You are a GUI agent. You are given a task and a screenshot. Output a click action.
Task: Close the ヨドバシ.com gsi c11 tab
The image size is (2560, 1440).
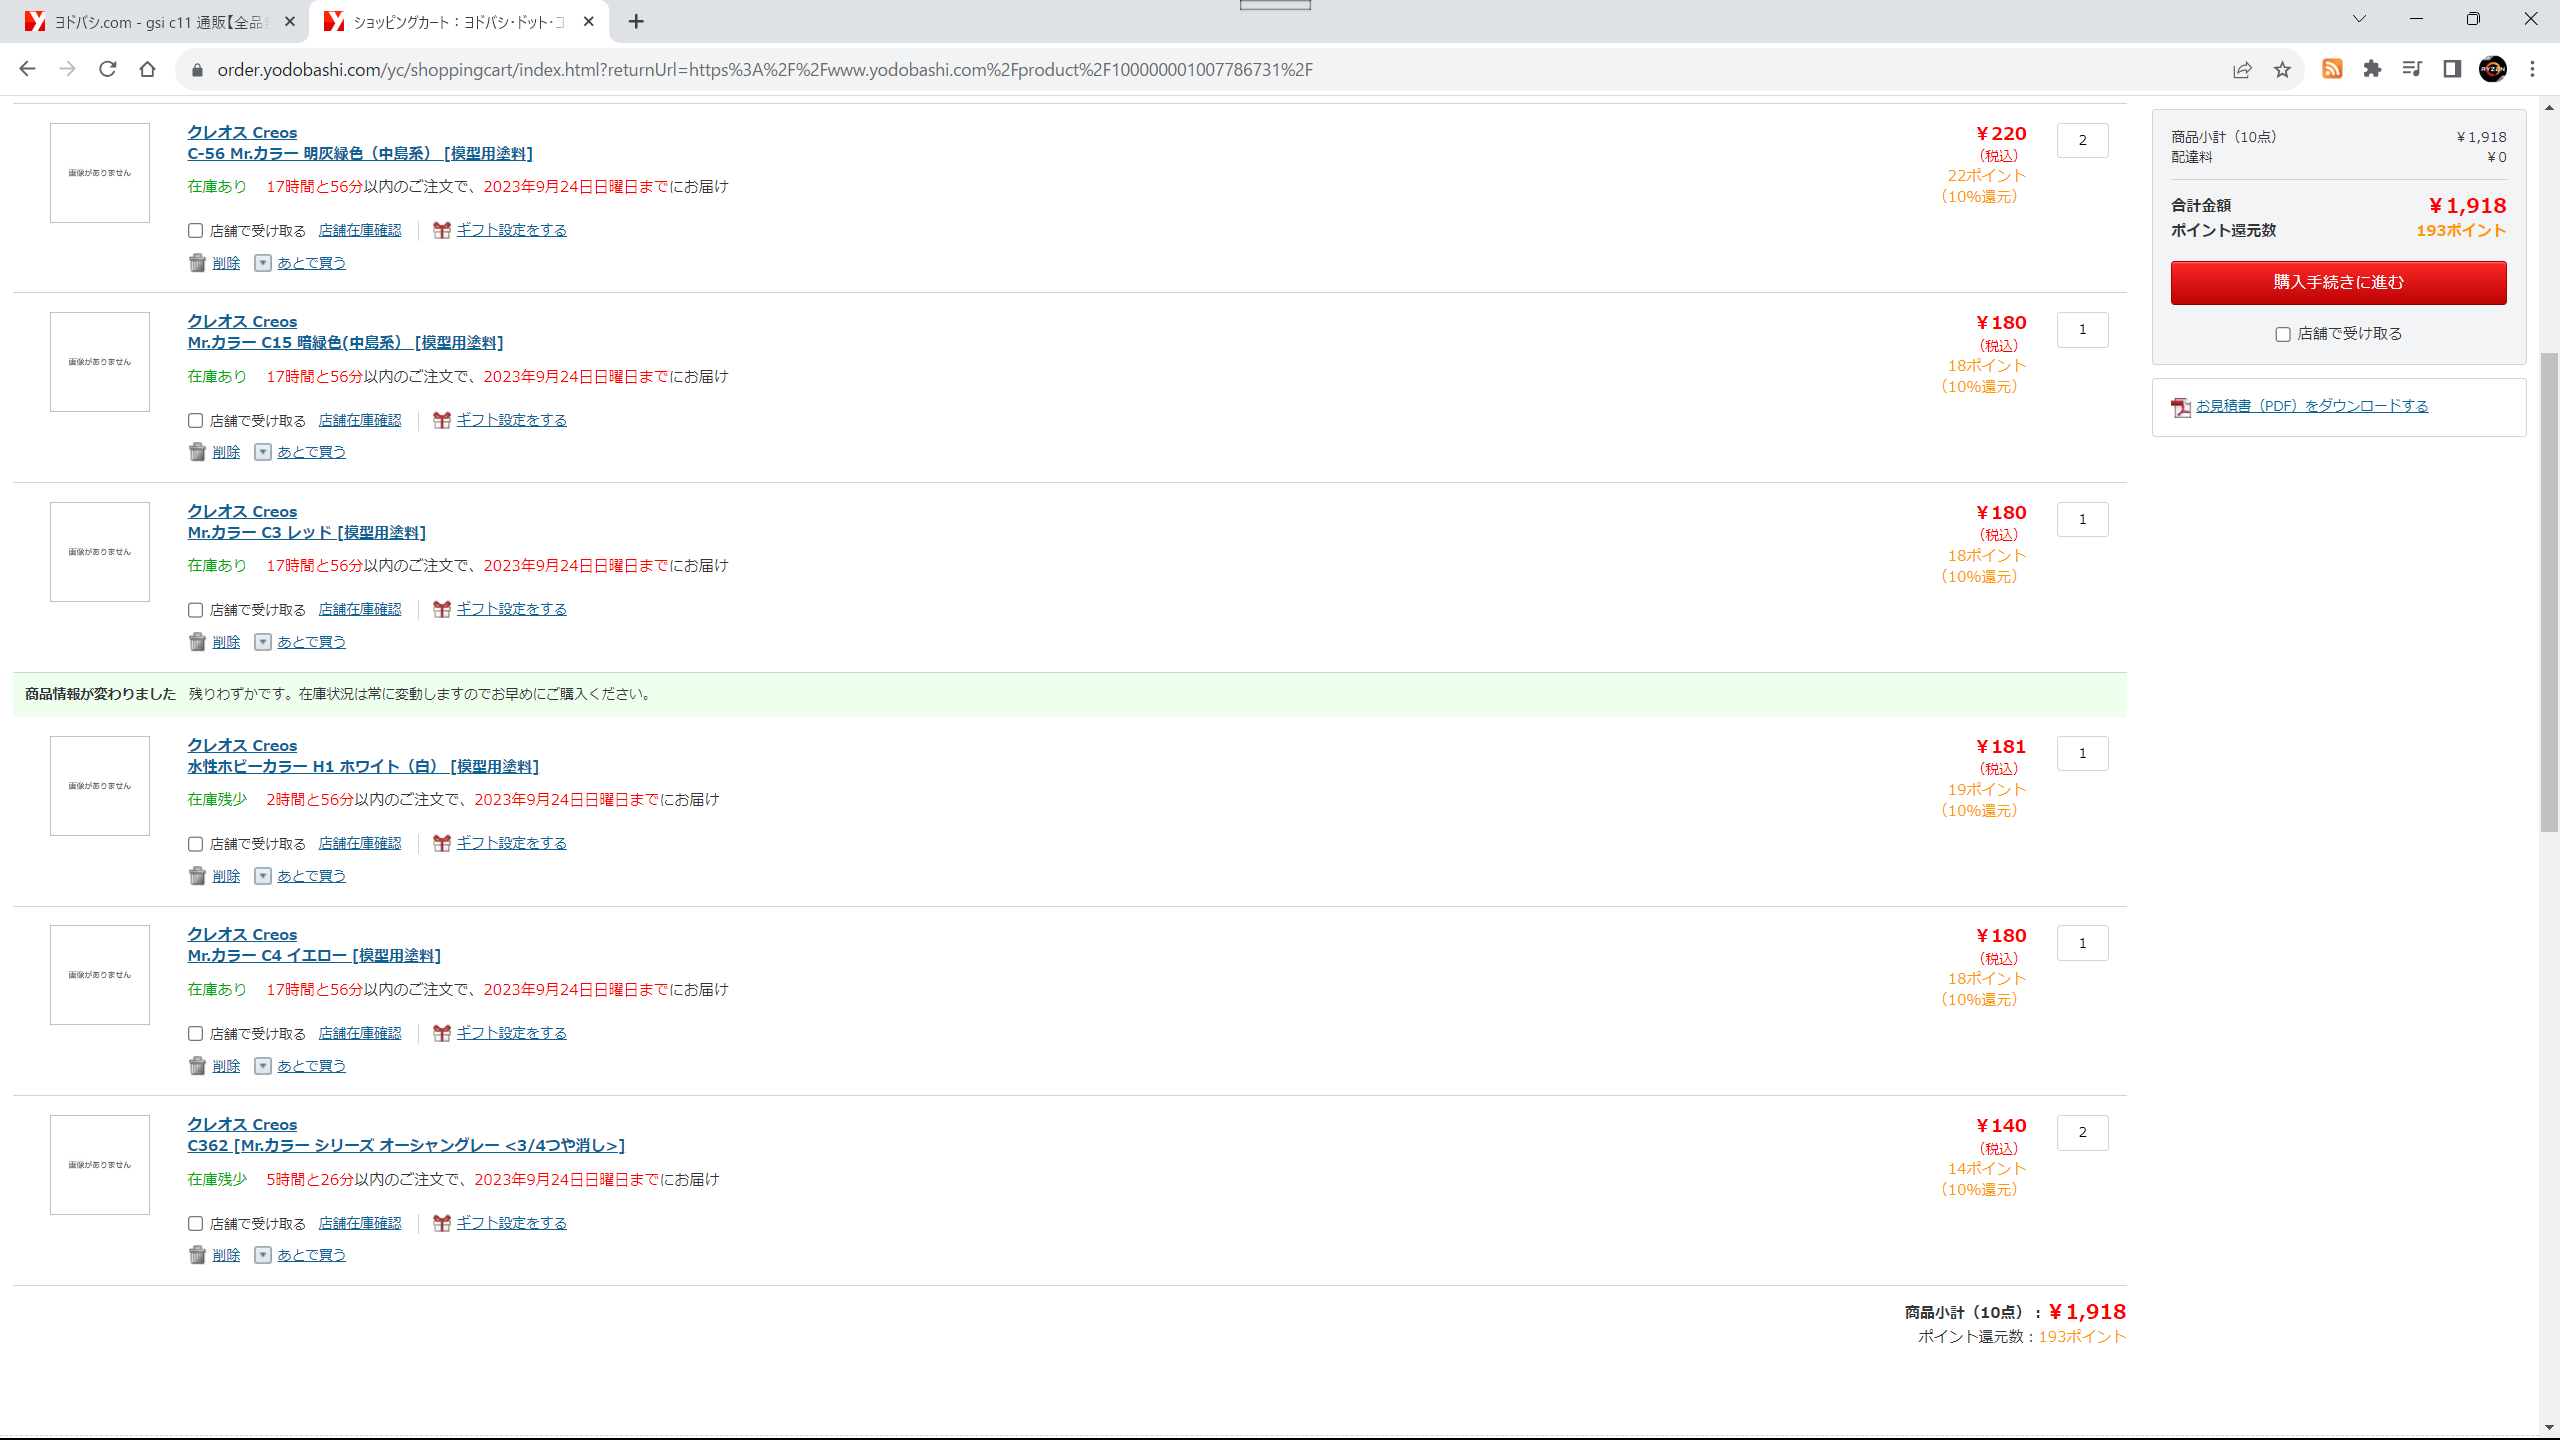[x=290, y=22]
